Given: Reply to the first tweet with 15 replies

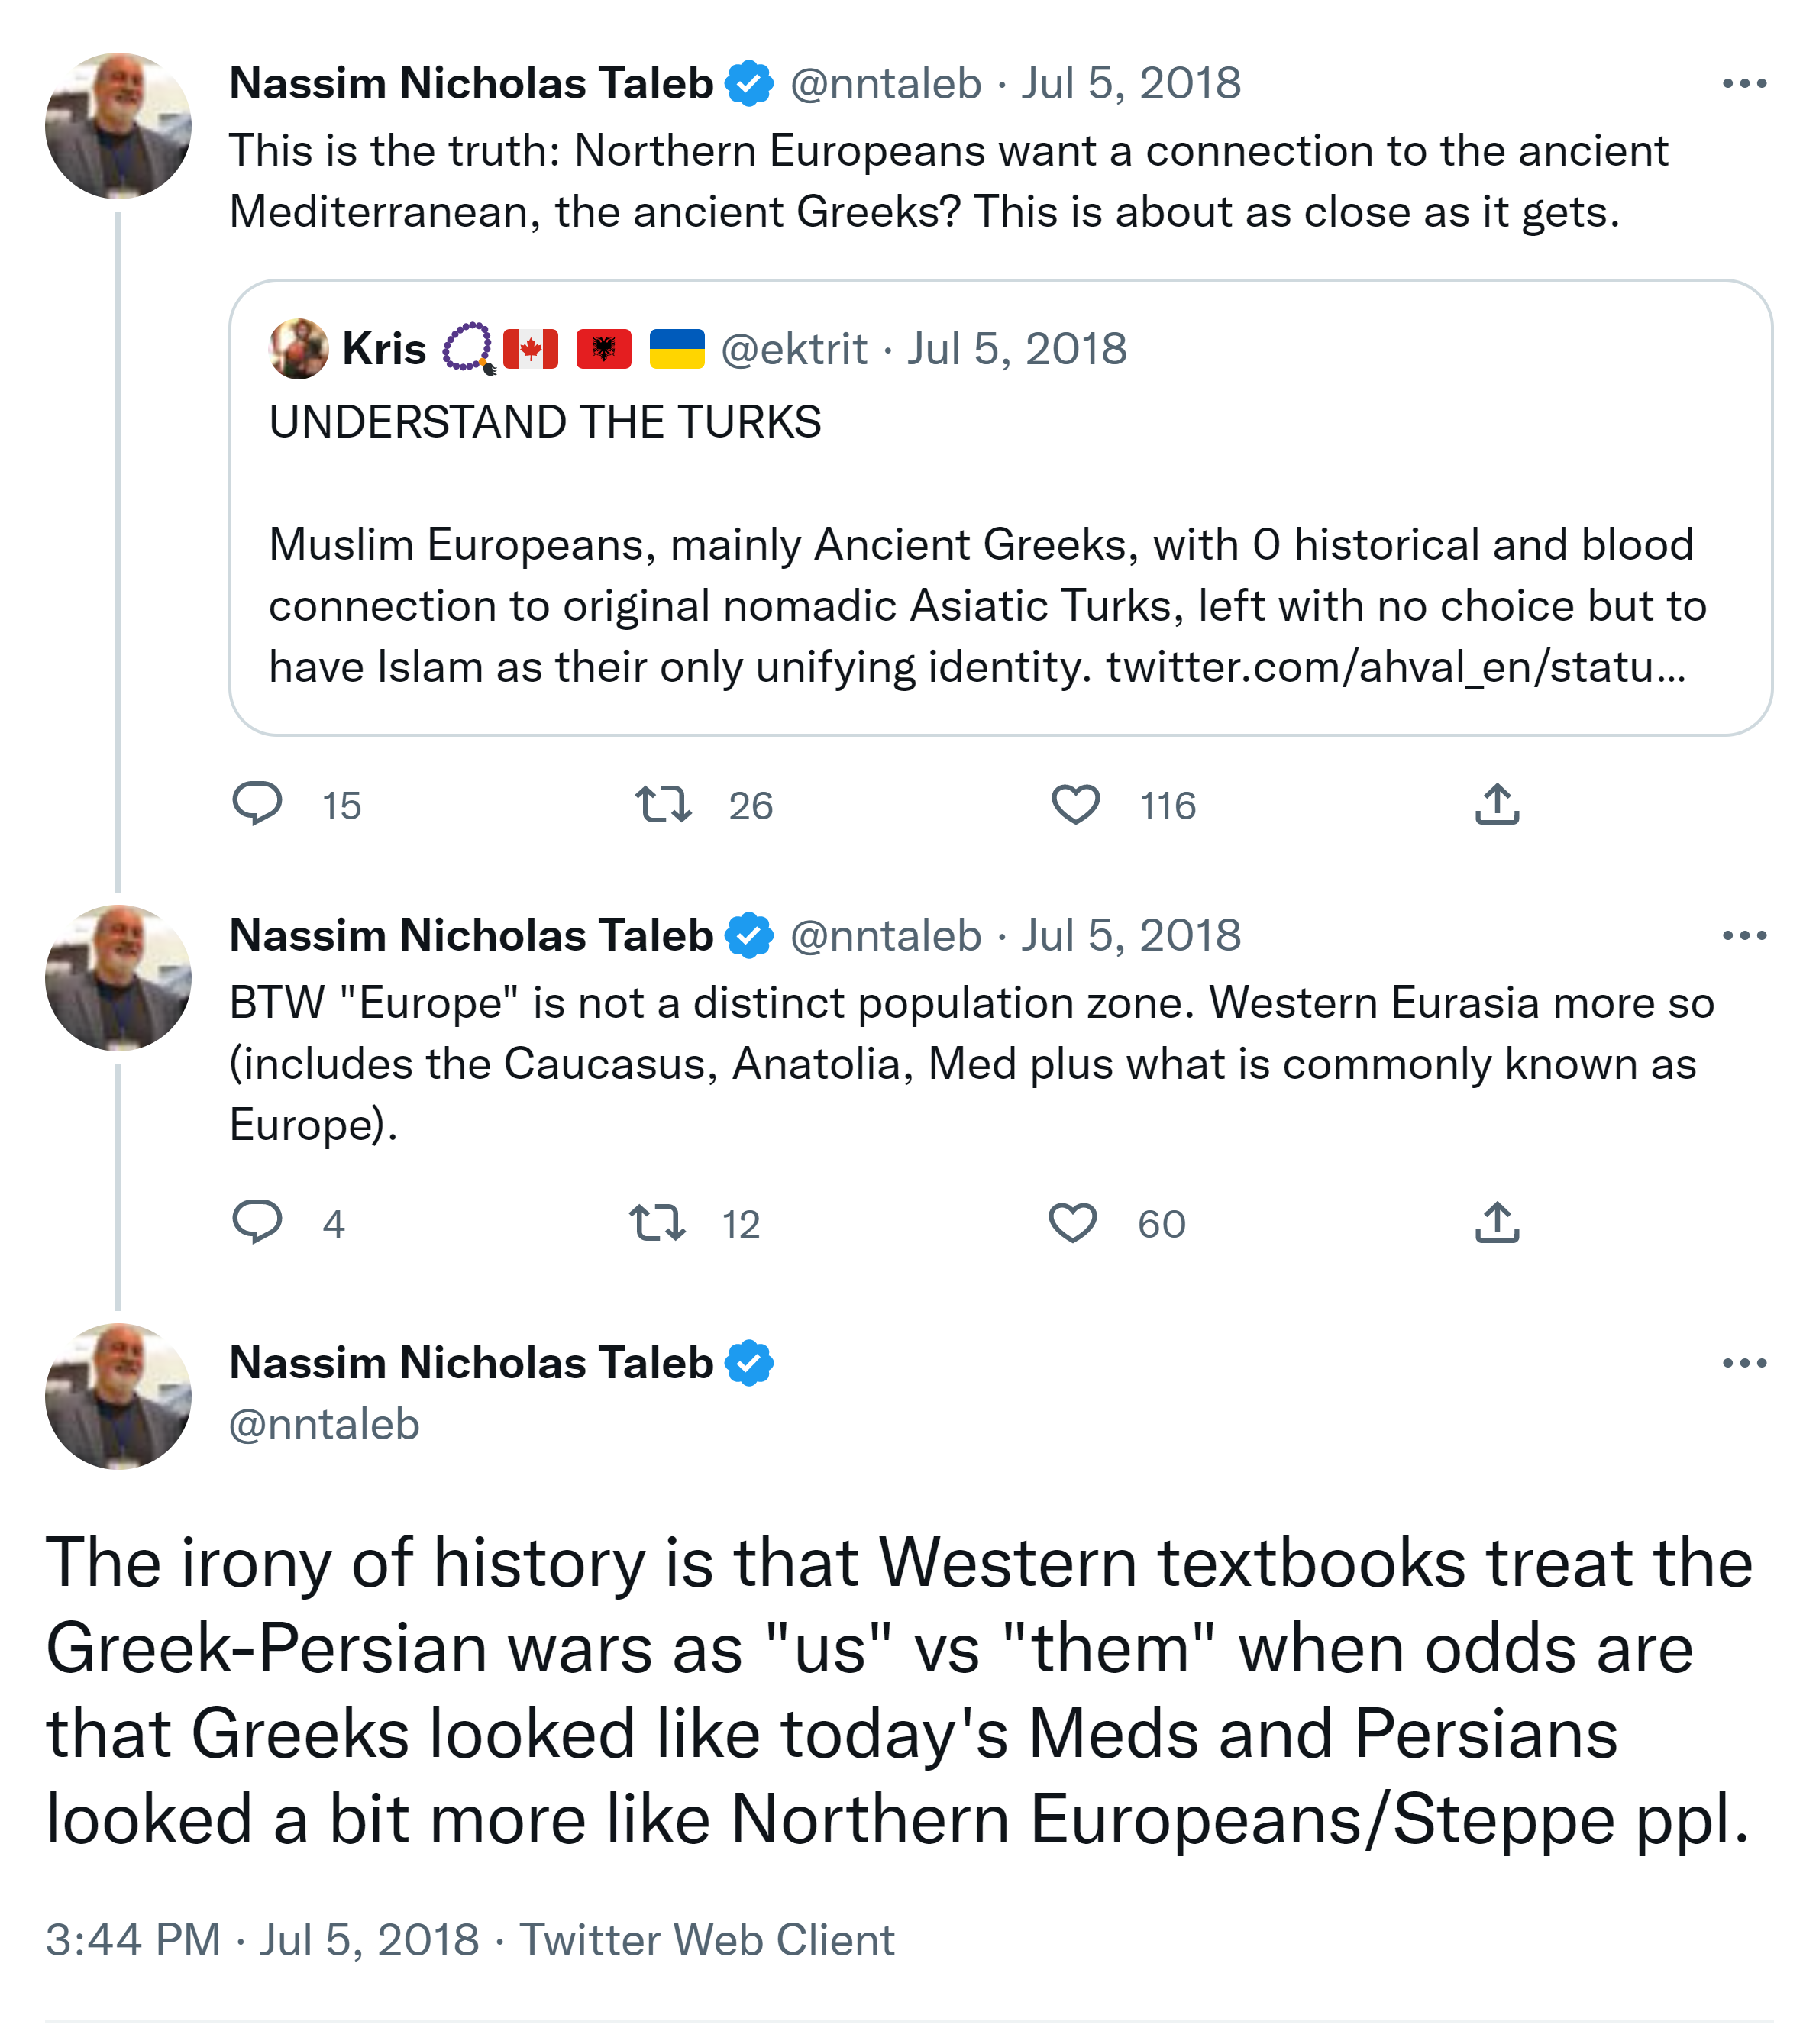Looking at the screenshot, I should [x=257, y=804].
